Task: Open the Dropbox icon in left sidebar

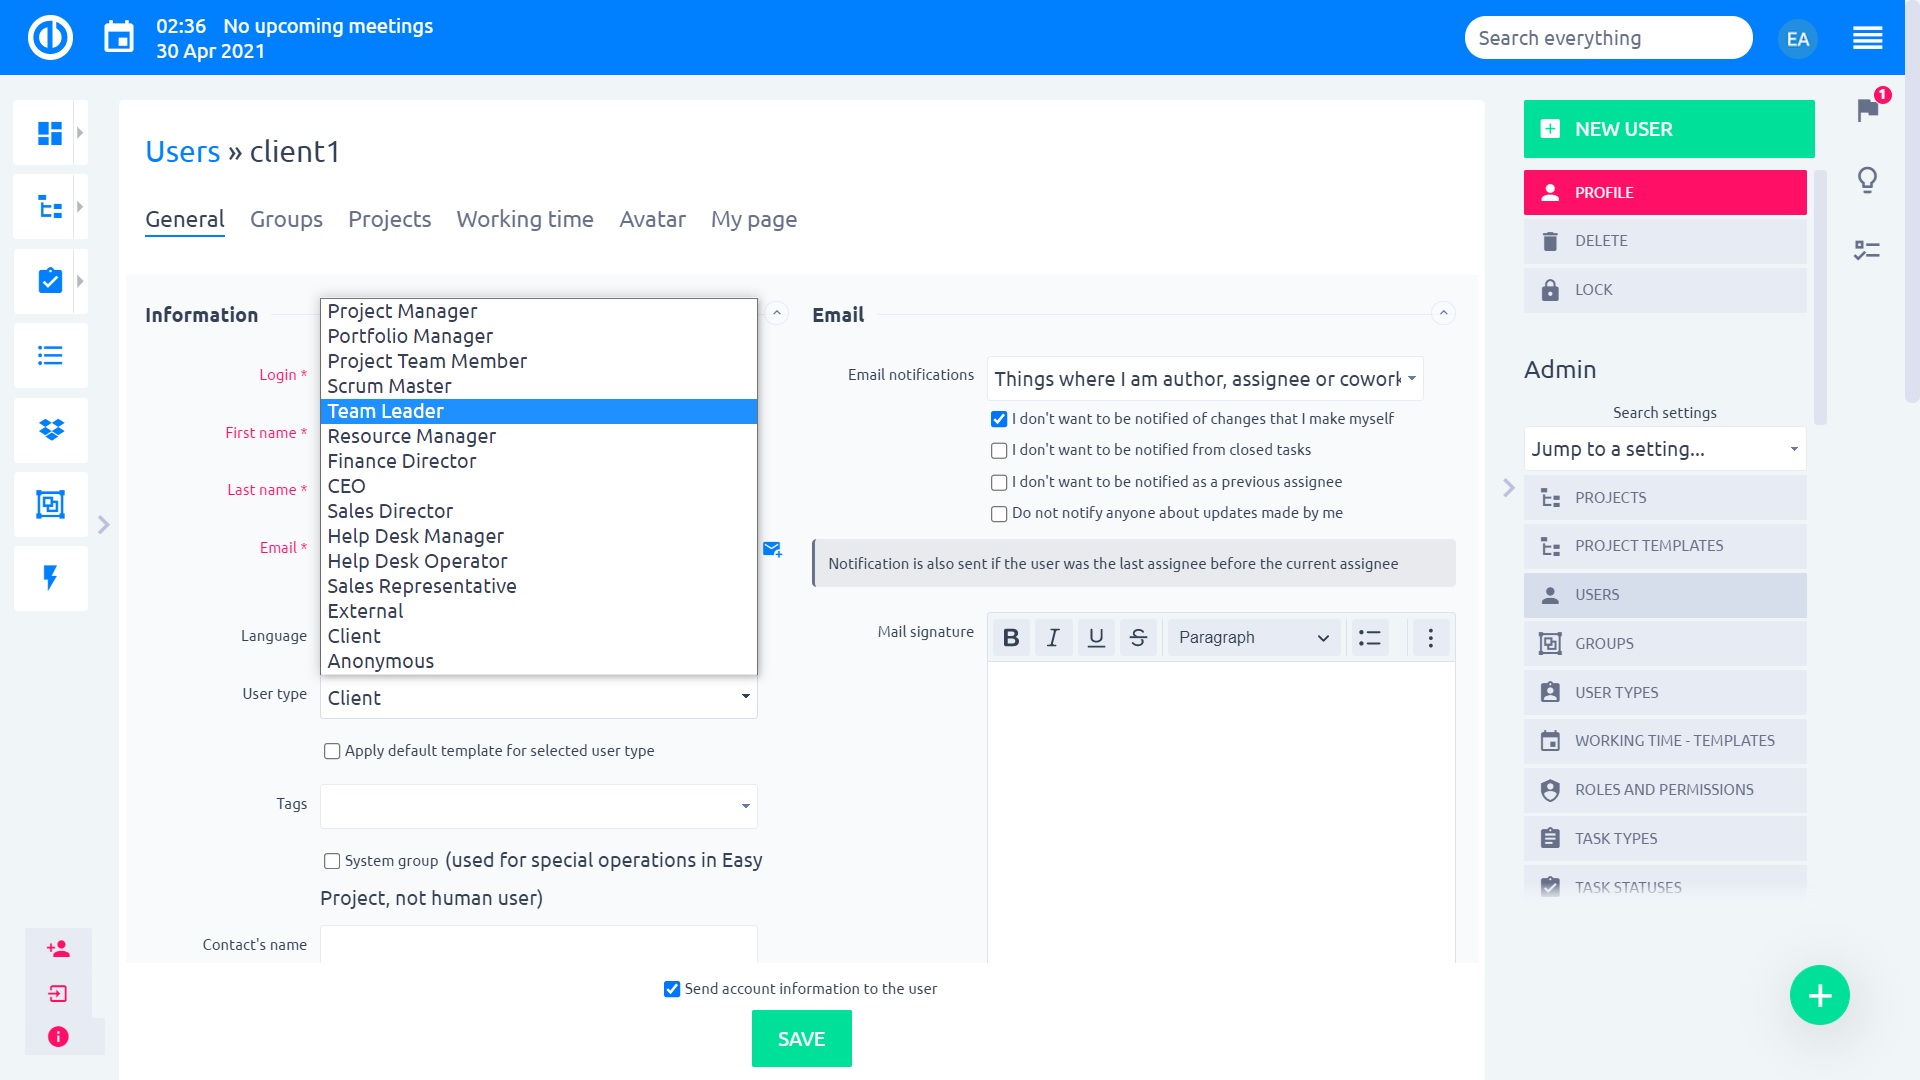Action: tap(51, 430)
